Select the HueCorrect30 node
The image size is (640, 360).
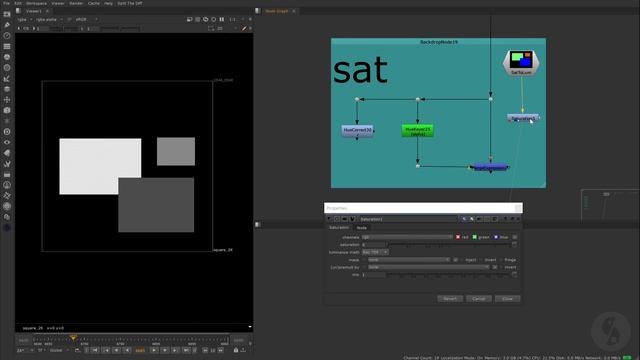coord(357,131)
